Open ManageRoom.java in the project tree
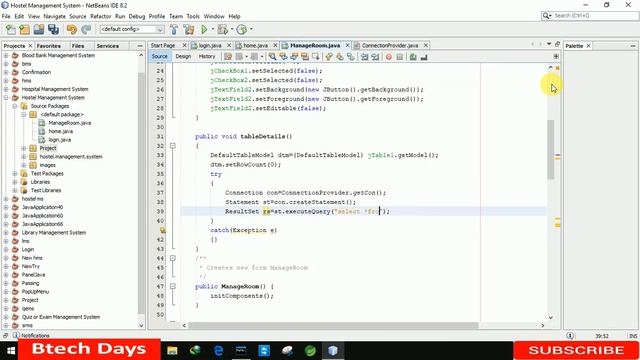The image size is (640, 360). (x=69, y=123)
